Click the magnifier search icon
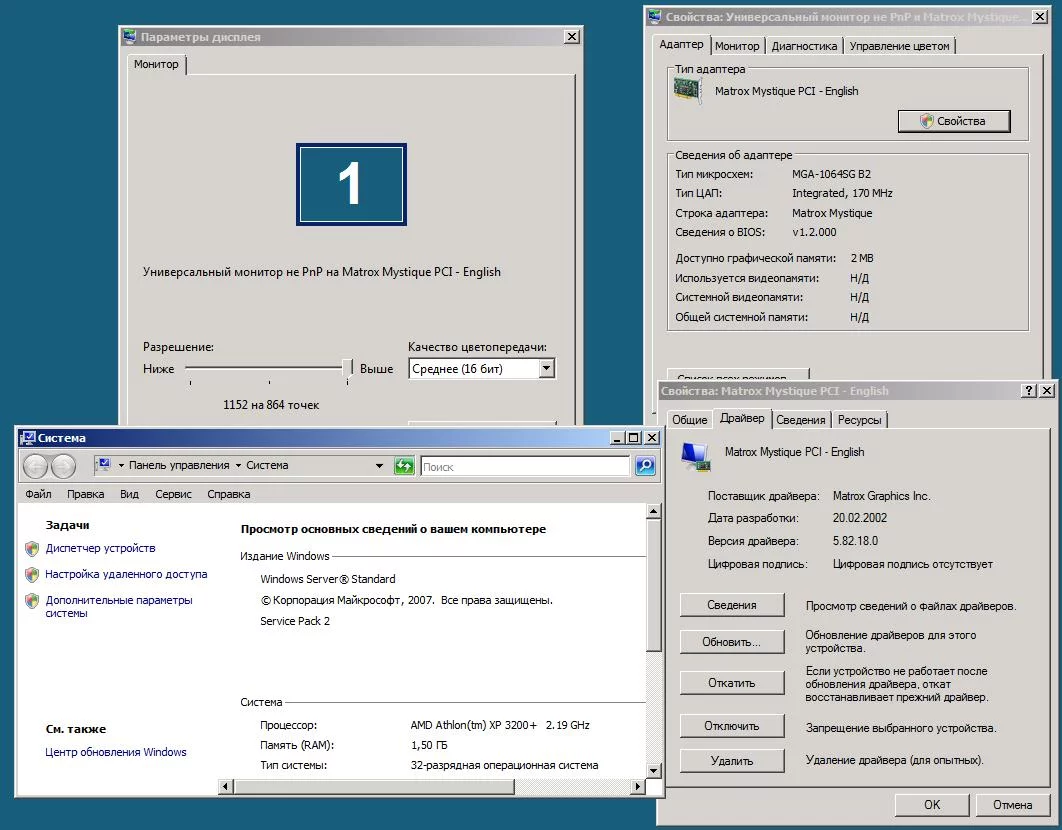This screenshot has width=1062, height=830. coord(645,465)
